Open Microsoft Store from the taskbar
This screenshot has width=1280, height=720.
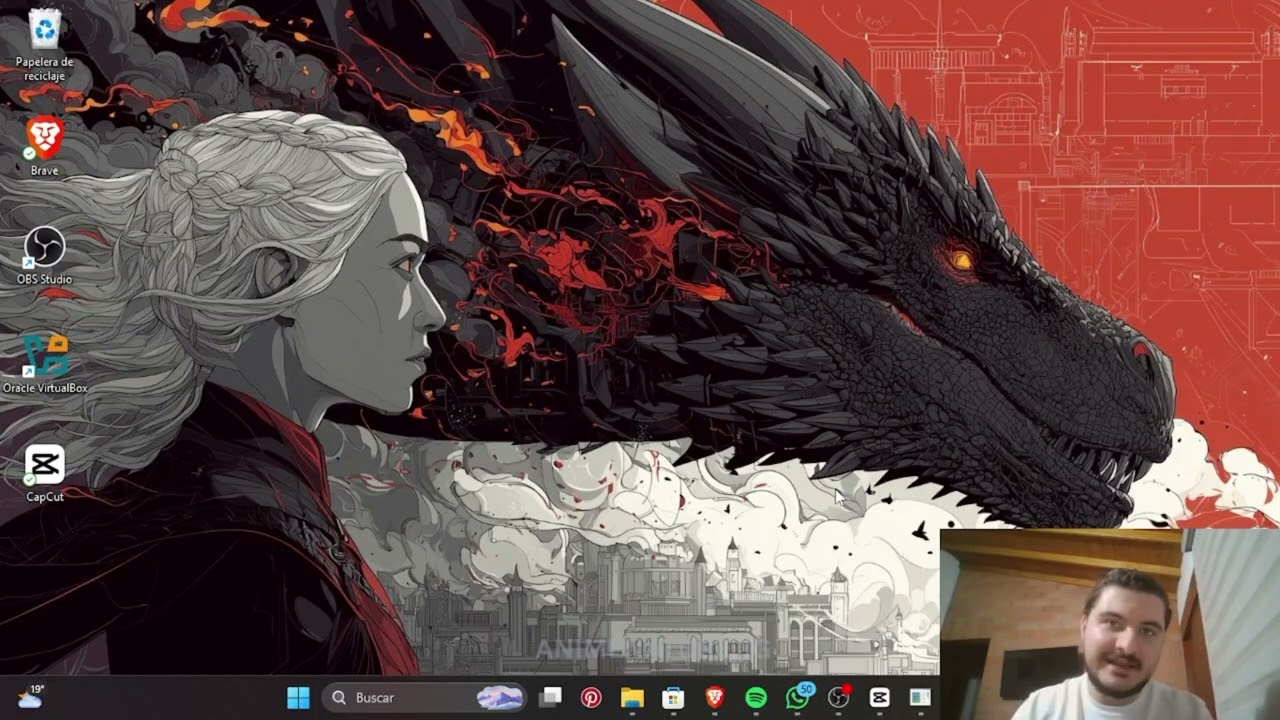(673, 698)
